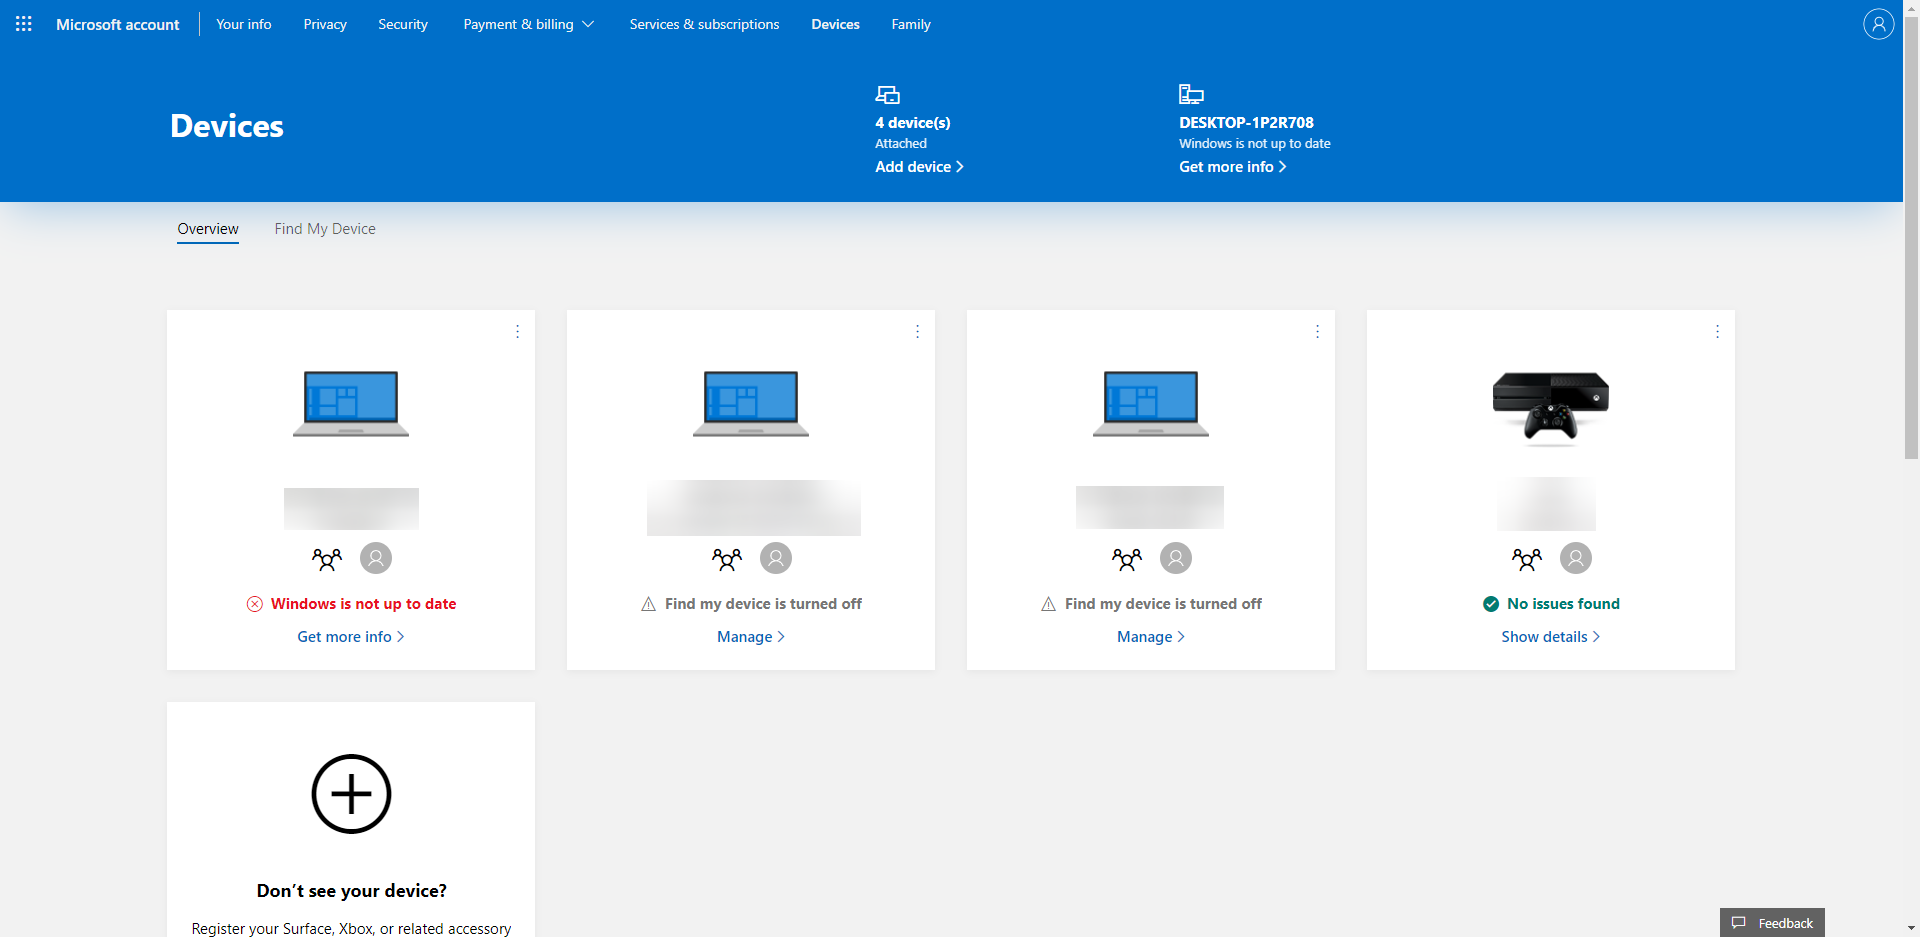Click Manage on the second device card

pos(751,637)
